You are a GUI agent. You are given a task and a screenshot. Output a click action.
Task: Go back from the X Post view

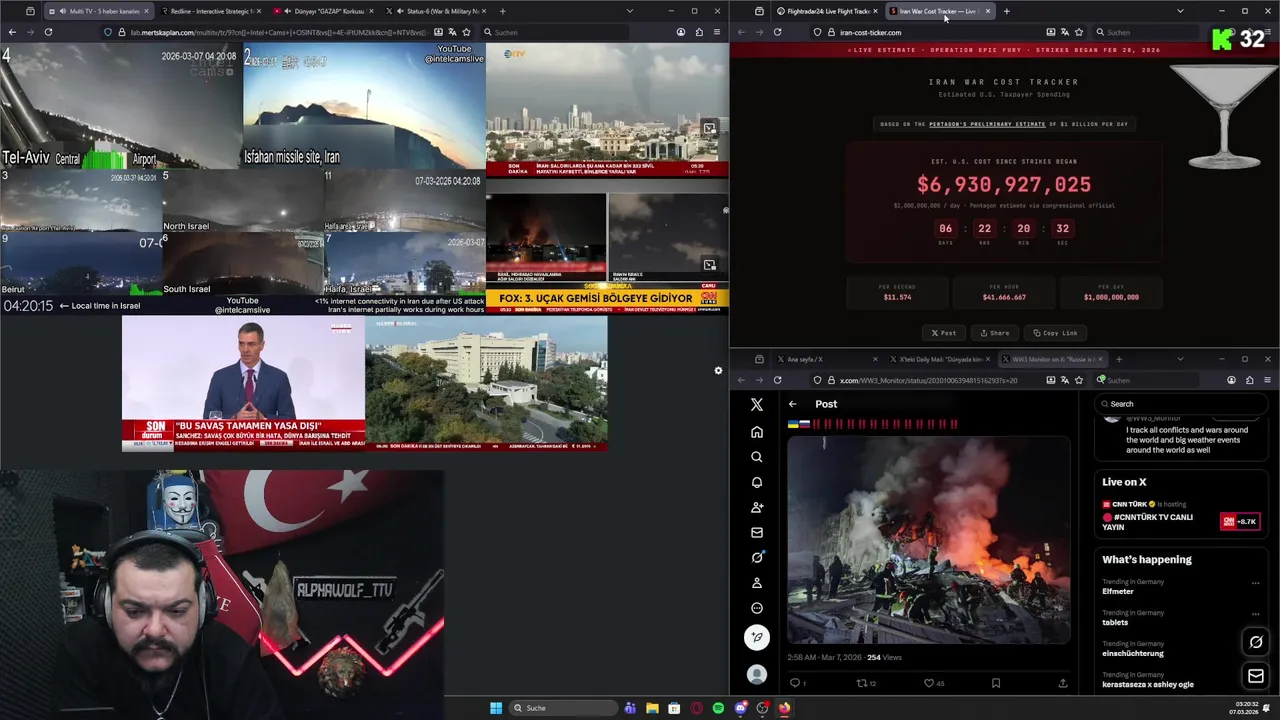coord(792,404)
